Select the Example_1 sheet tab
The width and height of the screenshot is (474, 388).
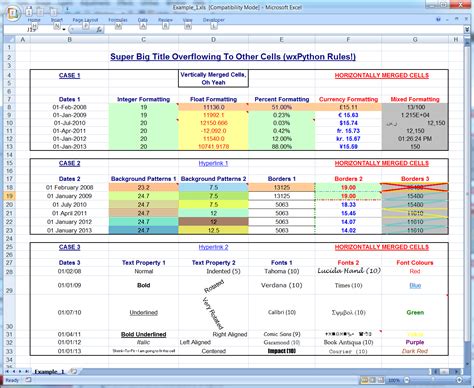coord(49,372)
